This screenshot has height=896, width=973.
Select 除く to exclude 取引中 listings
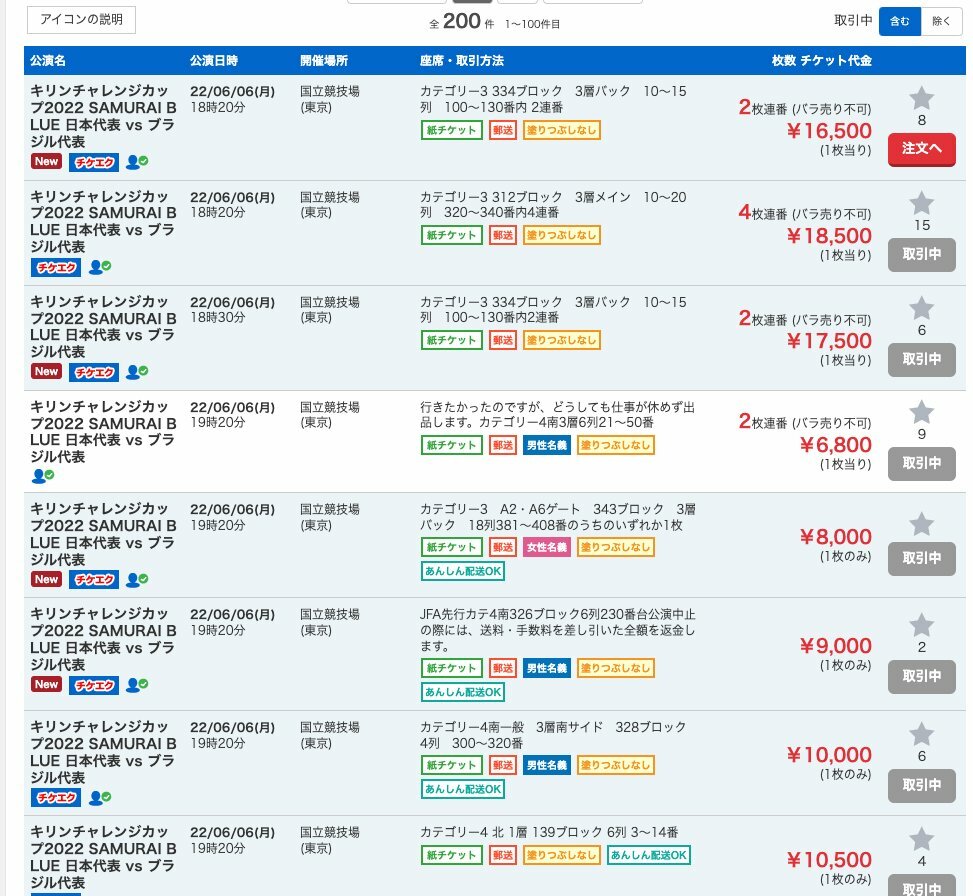tap(941, 21)
